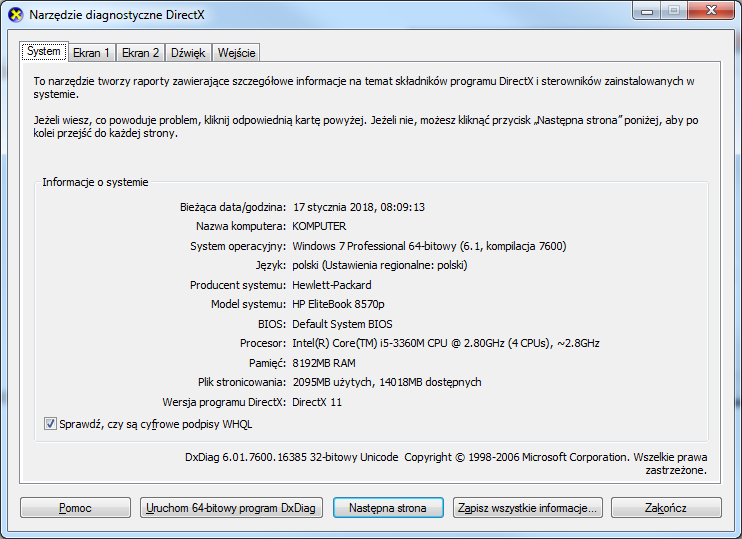Click the DirectX 11 version value

[317, 402]
